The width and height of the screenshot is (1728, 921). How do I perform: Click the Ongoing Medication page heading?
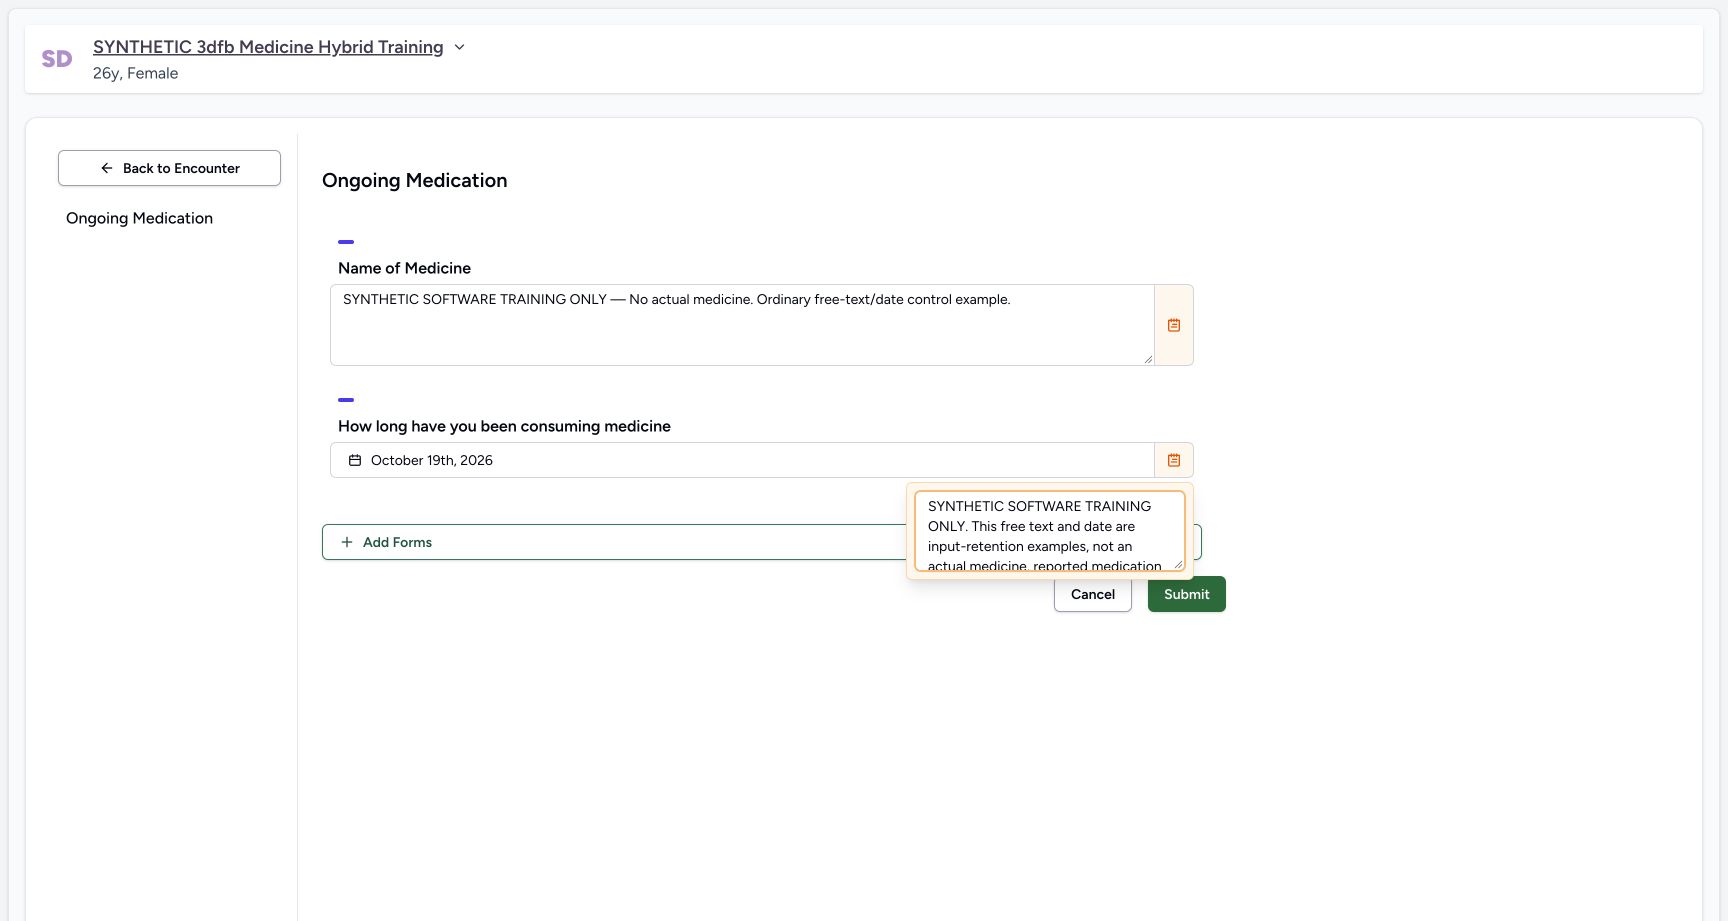[415, 180]
